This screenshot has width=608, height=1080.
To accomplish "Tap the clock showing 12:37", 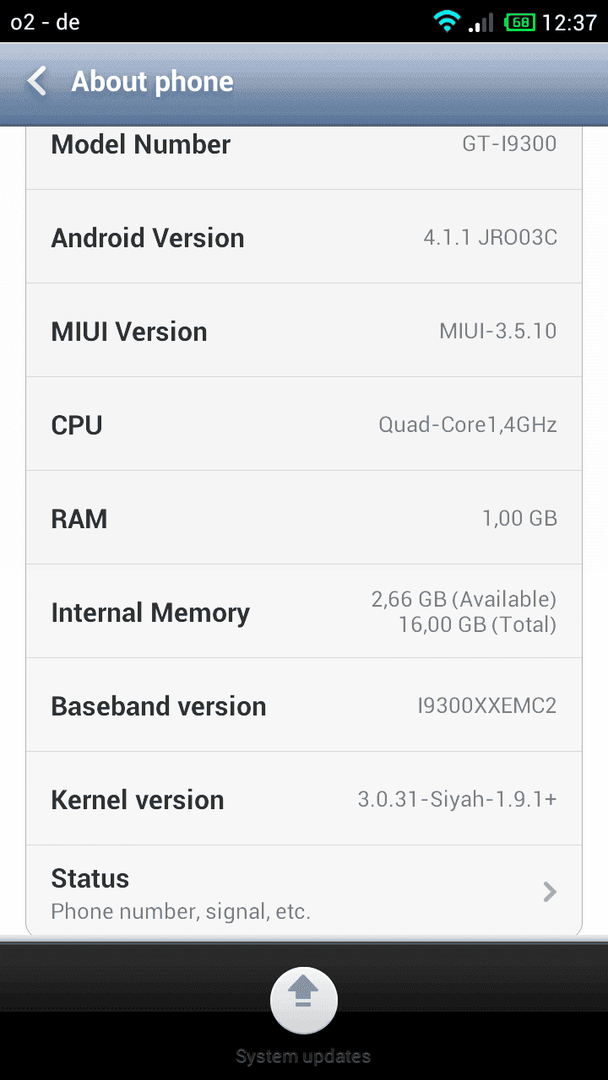I will [569, 23].
